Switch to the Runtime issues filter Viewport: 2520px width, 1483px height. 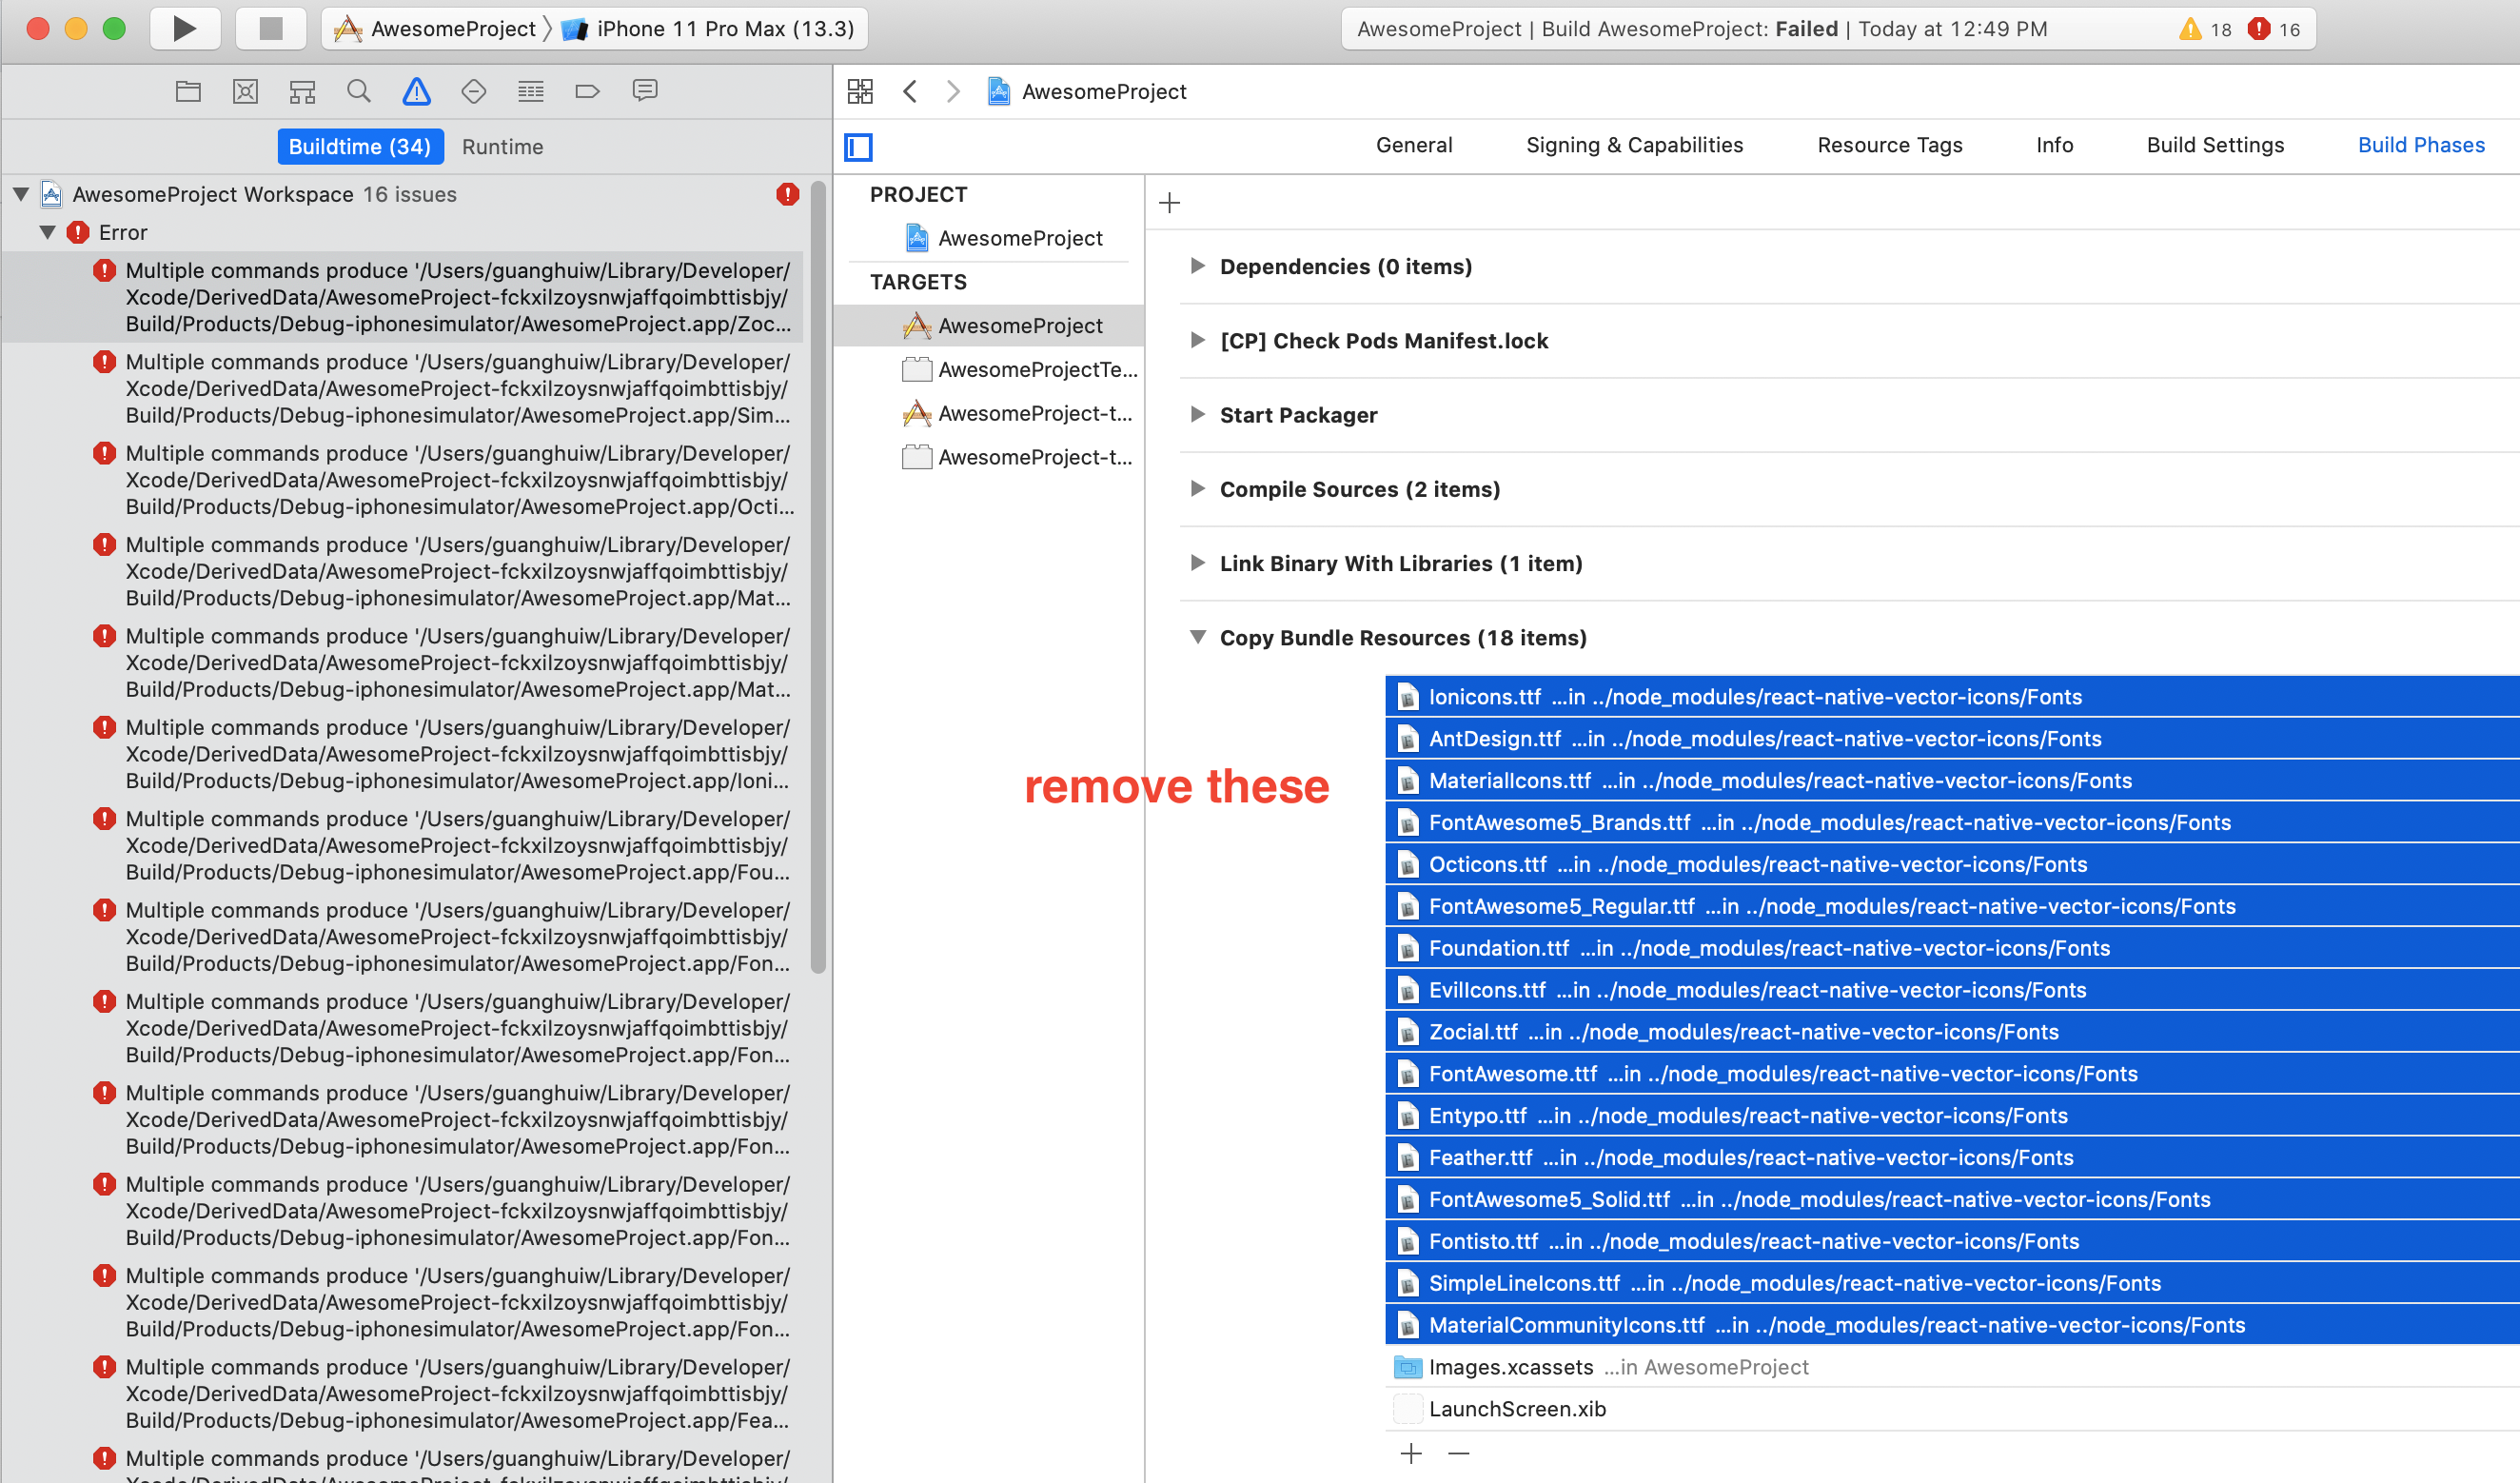click(x=502, y=147)
